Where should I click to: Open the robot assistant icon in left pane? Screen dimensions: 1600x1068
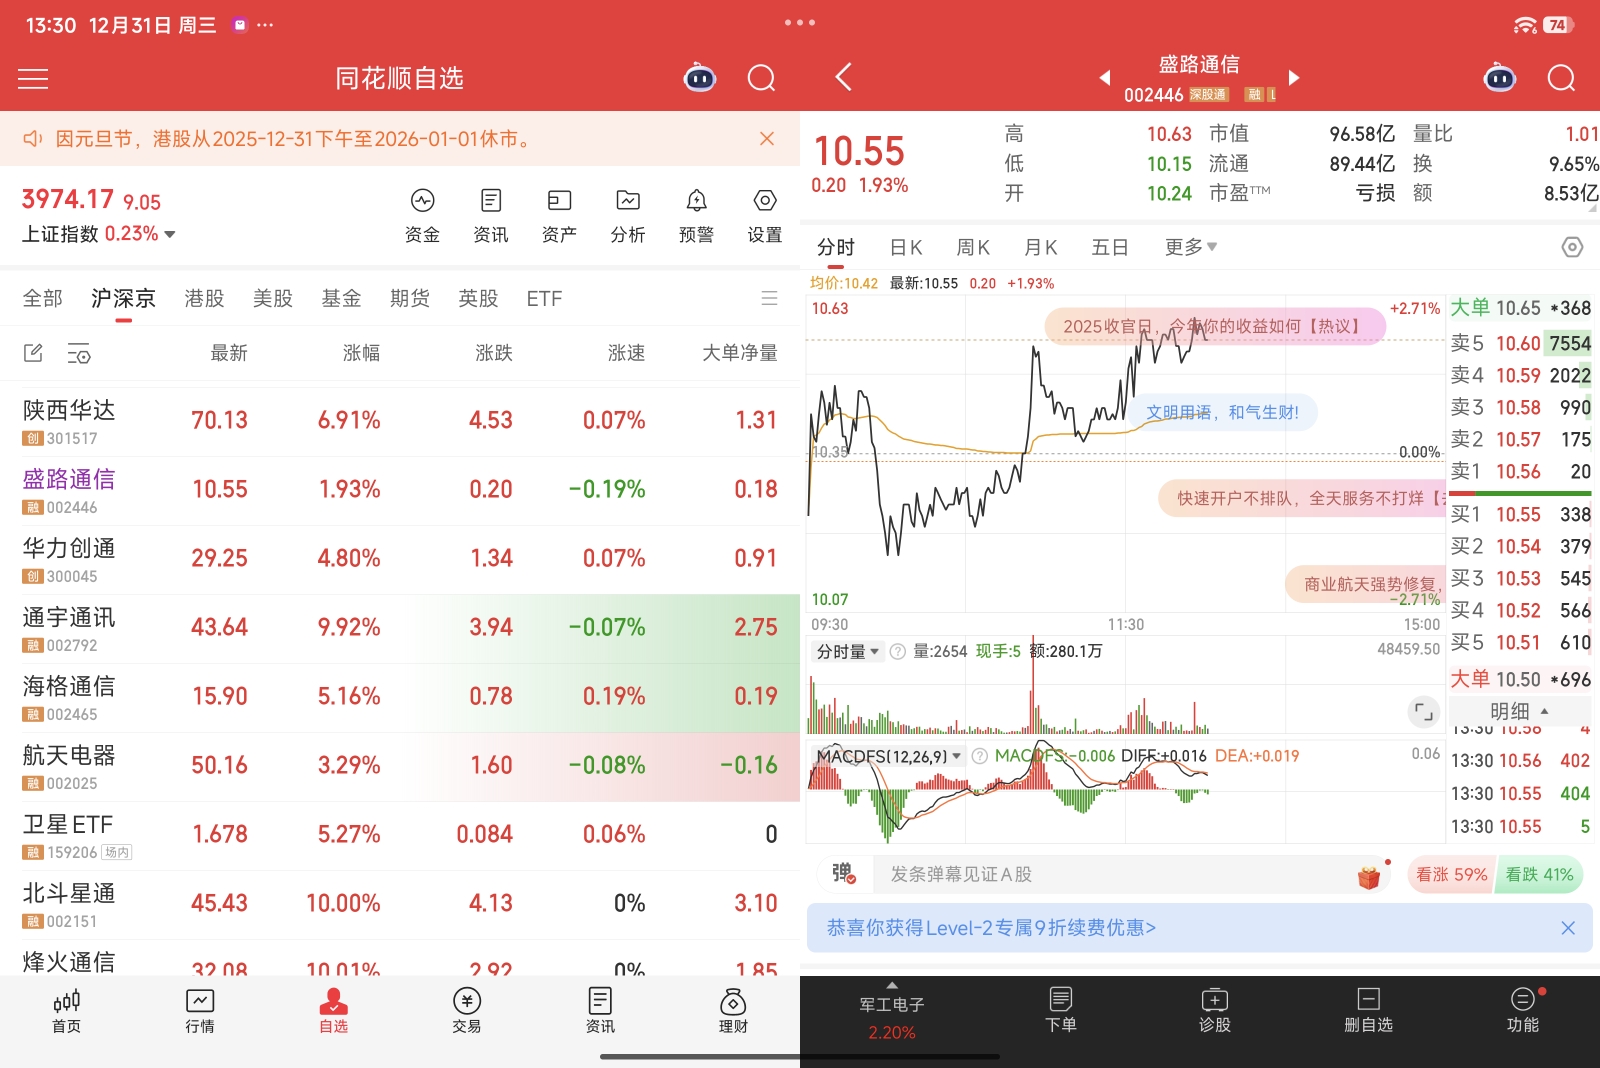pos(699,78)
